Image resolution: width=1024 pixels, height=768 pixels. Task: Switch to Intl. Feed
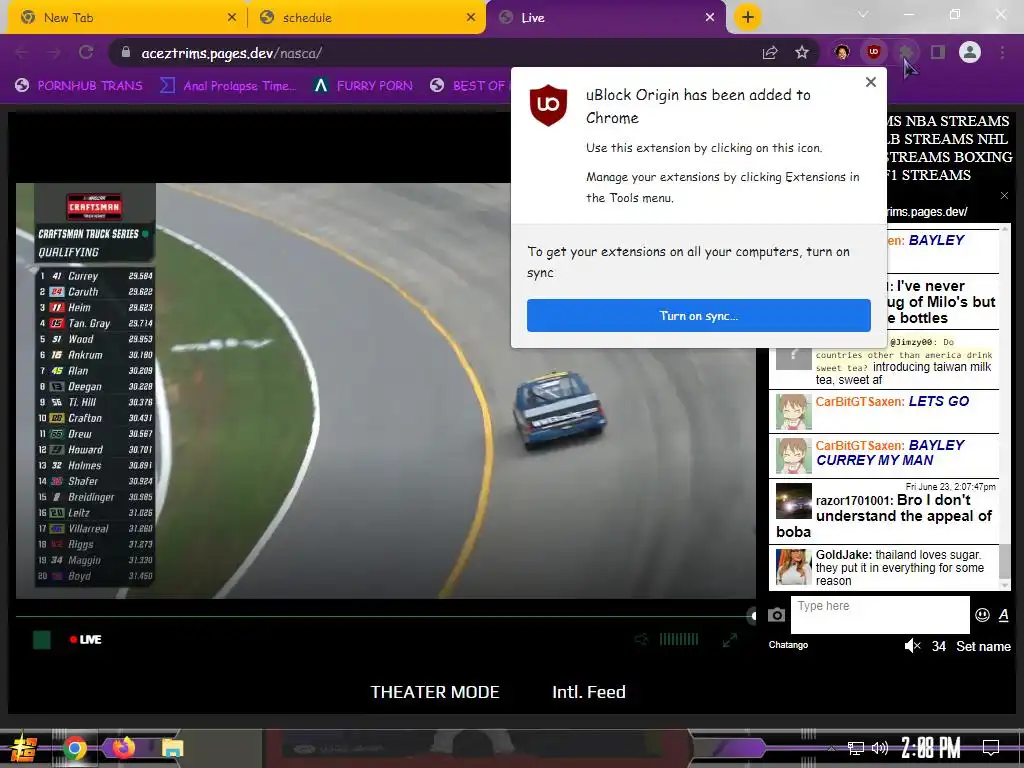click(x=588, y=692)
